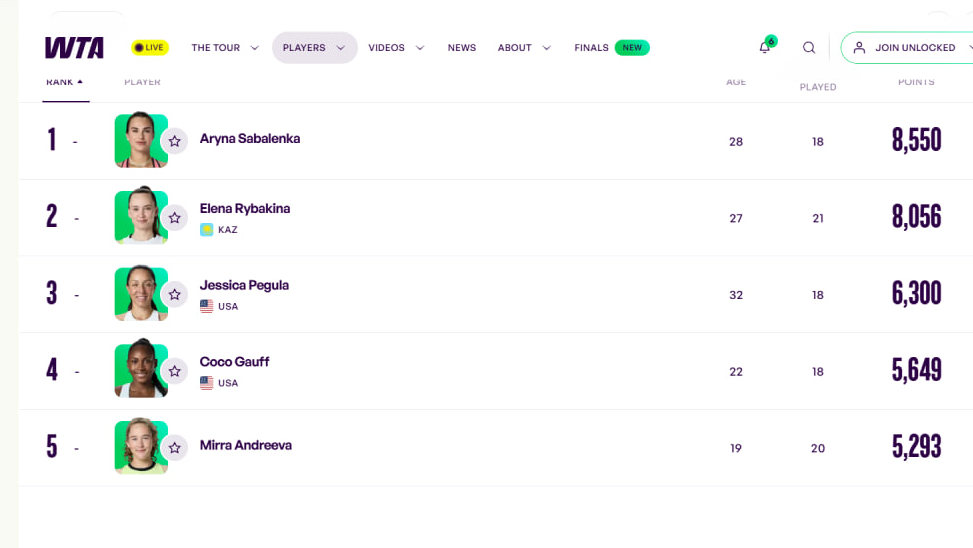973x548 pixels.
Task: Sort by Played column header
Action: point(818,87)
